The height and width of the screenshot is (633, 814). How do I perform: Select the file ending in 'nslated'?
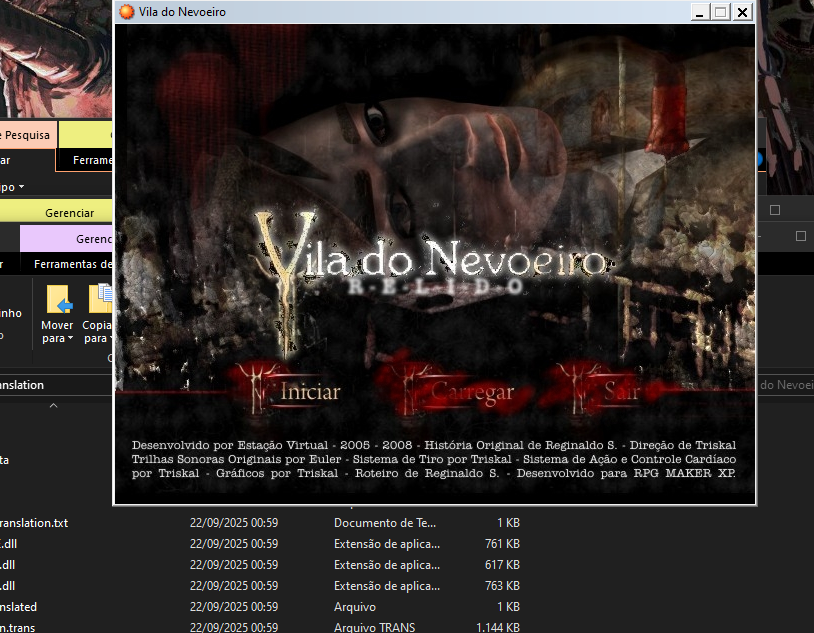click(x=260, y=607)
